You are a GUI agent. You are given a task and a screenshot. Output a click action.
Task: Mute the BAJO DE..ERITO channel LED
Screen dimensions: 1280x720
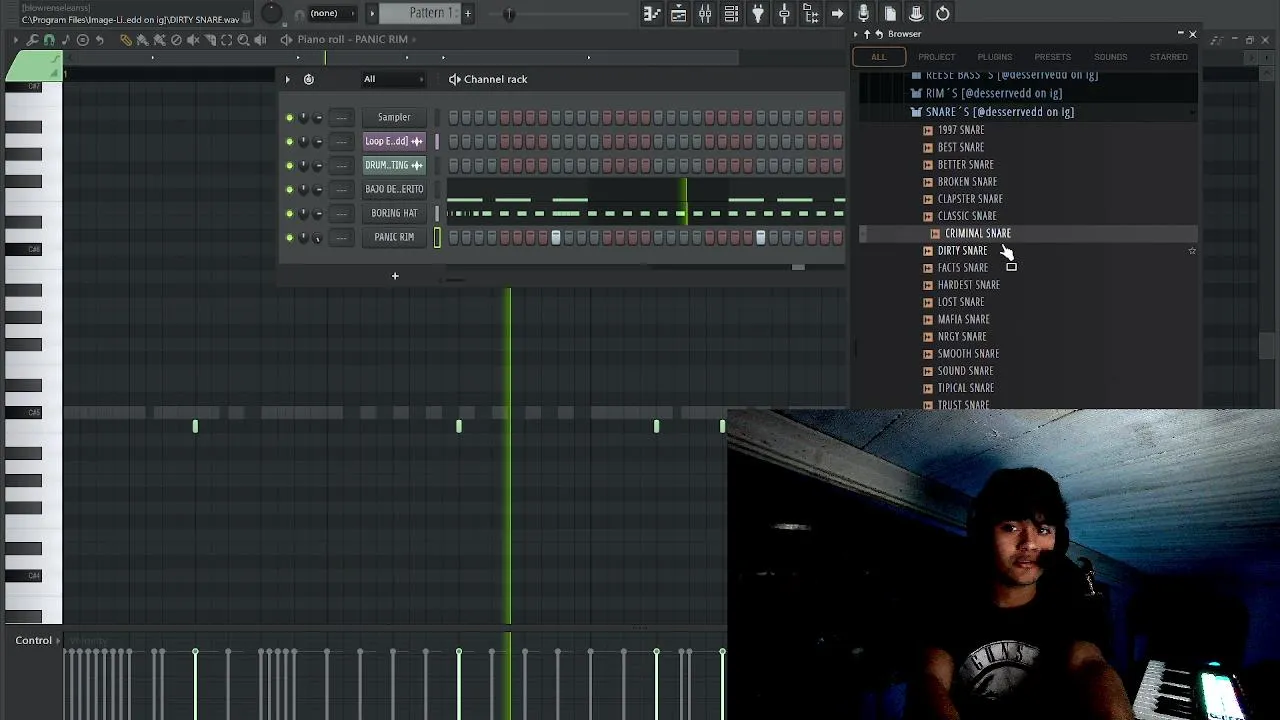click(290, 189)
